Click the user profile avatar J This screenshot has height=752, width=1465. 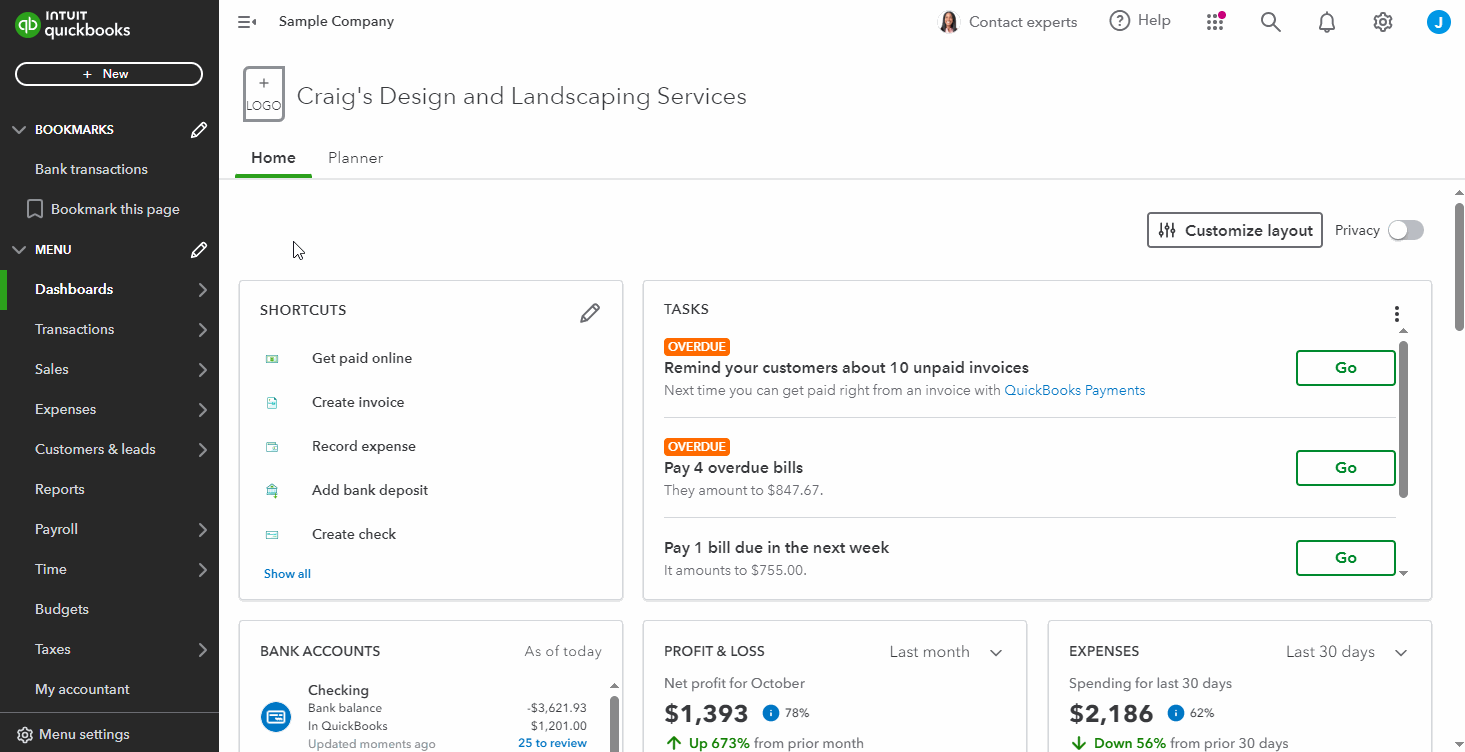point(1438,22)
